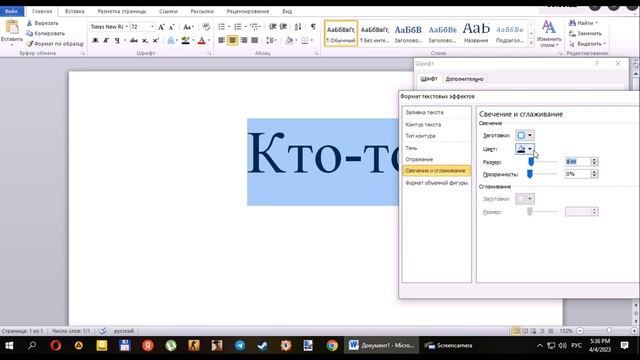Switch to the Рецензирование ribbon tab

click(248, 11)
